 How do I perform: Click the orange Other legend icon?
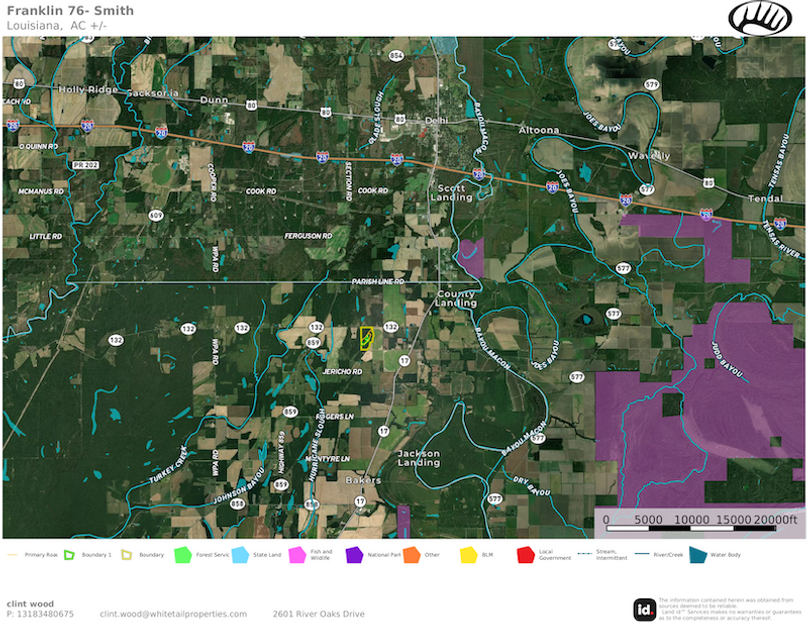click(410, 554)
